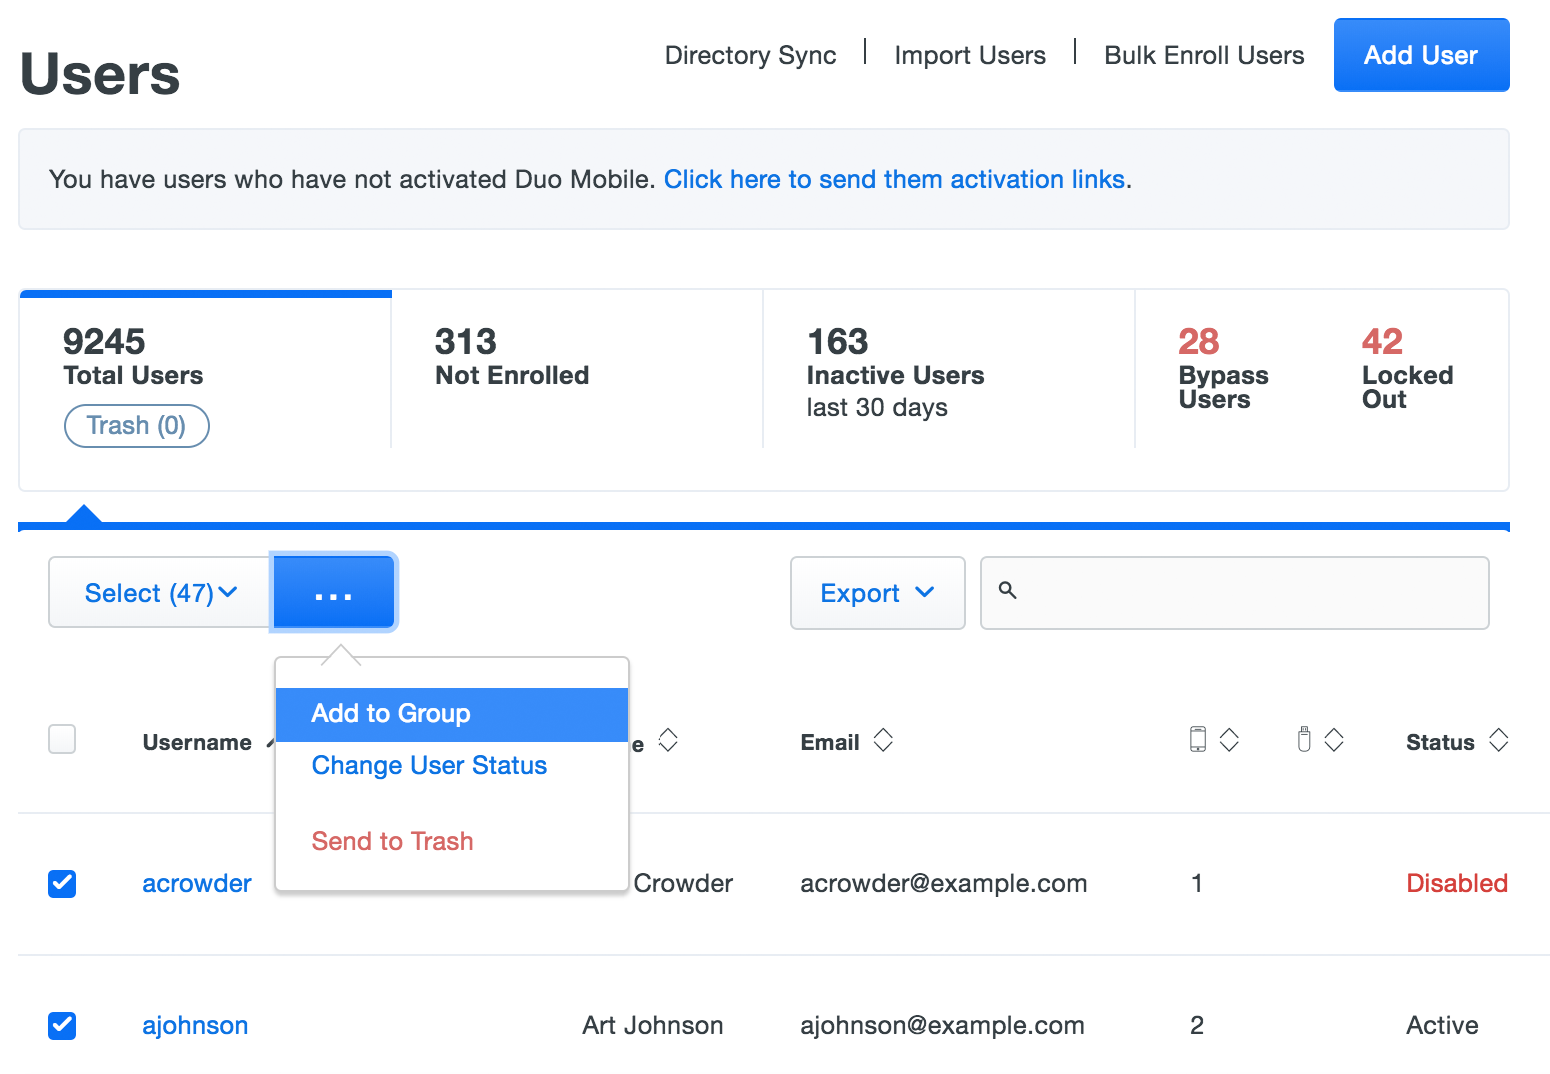
Task: Click the Email column sort arrows
Action: point(883,741)
